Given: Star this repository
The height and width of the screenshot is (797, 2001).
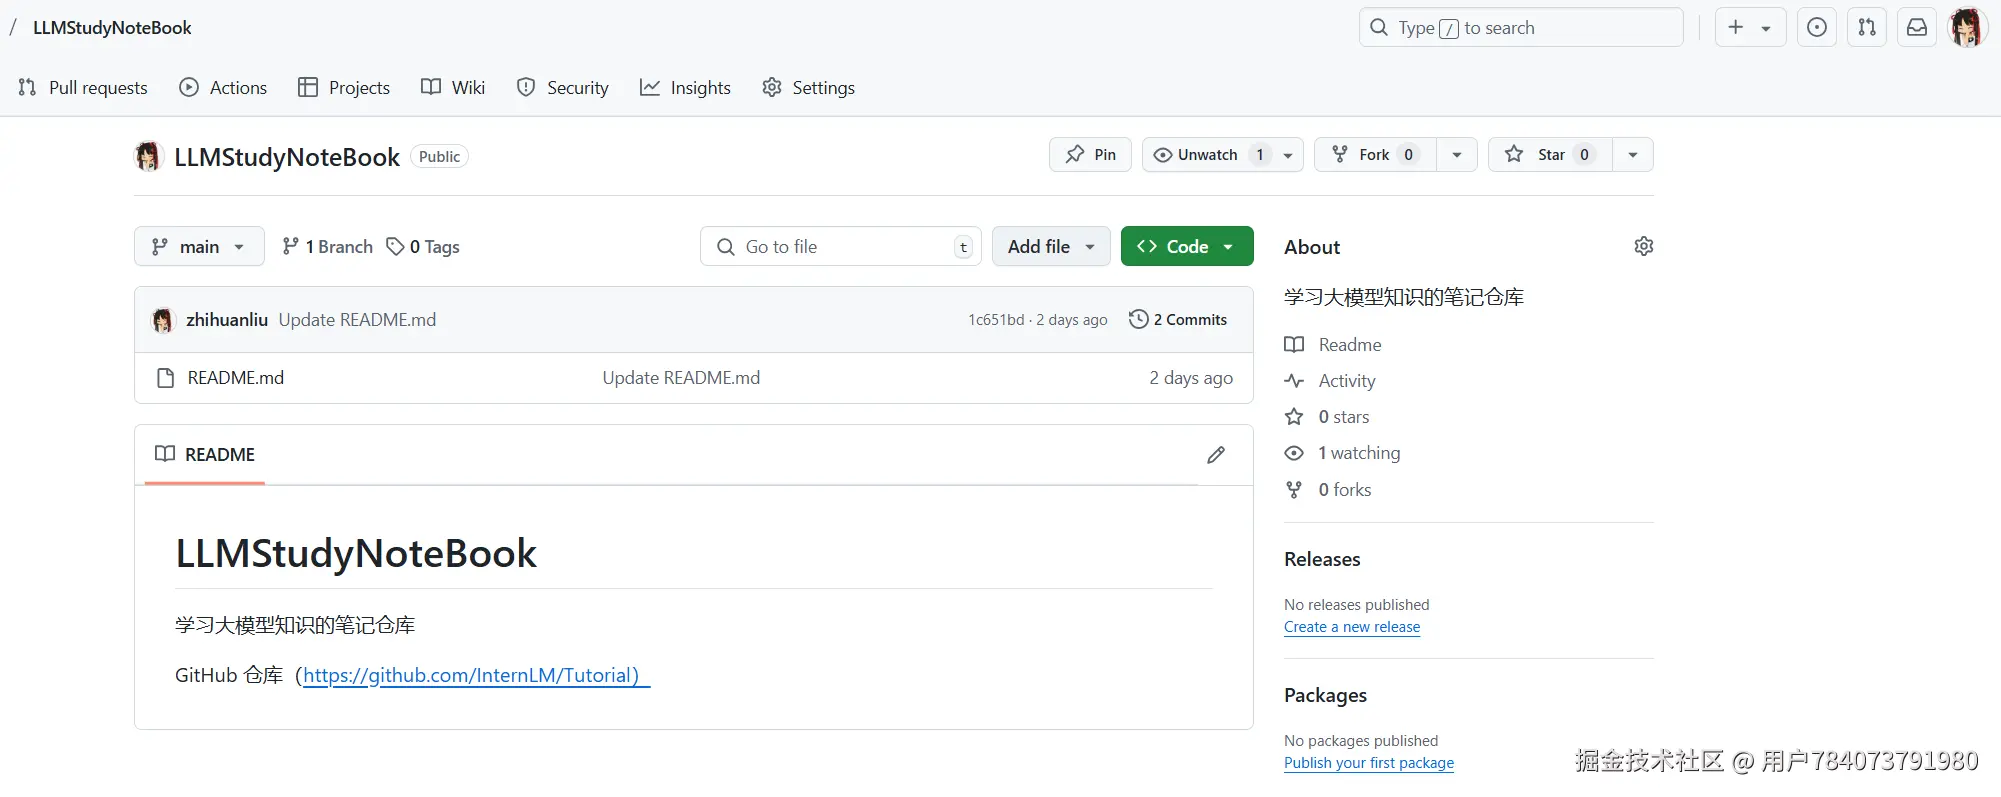Looking at the screenshot, I should pyautogui.click(x=1550, y=155).
